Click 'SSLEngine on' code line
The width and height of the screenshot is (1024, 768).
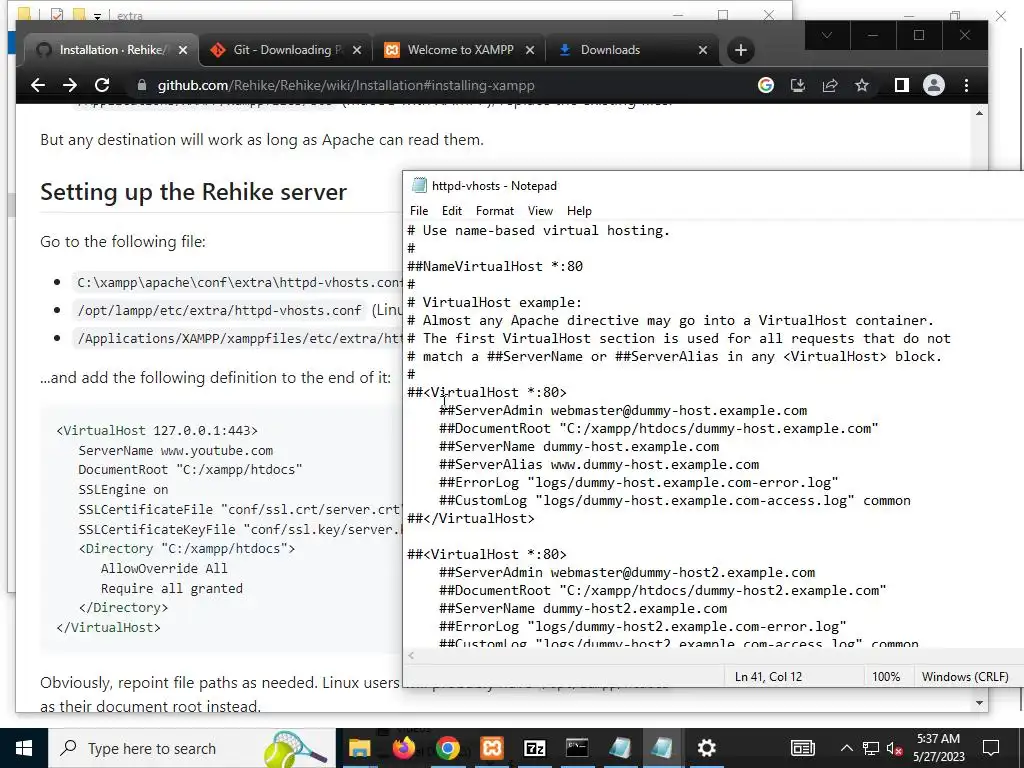coord(123,490)
